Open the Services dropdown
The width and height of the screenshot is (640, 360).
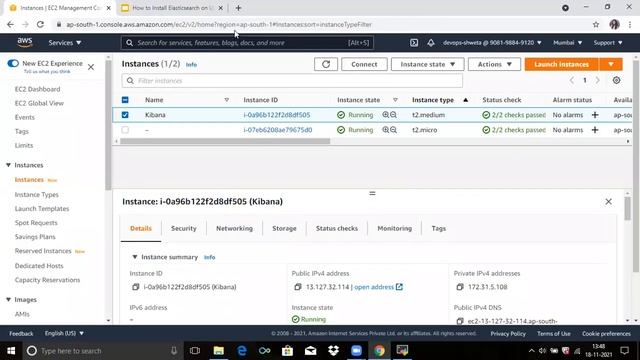(x=65, y=42)
